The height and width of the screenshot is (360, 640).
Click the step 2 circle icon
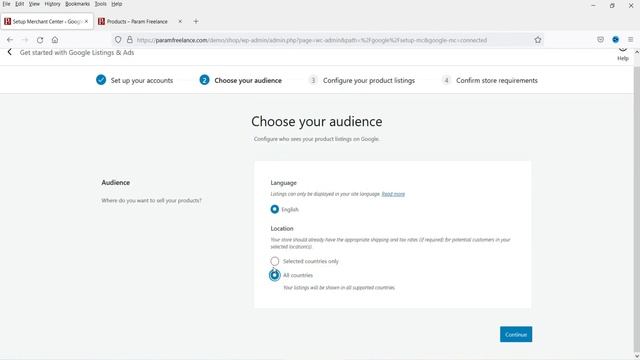point(204,80)
